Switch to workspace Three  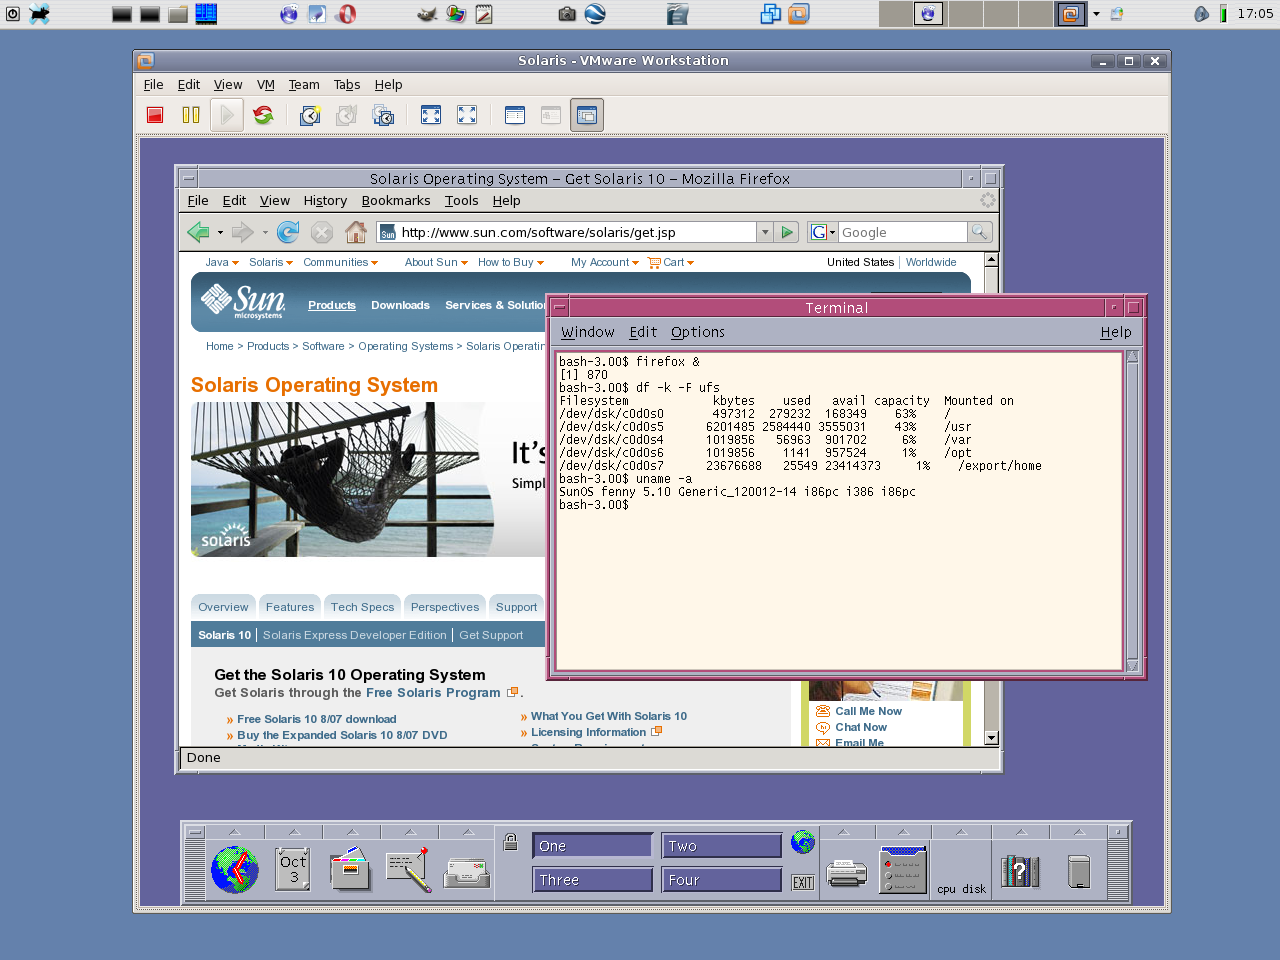(x=593, y=880)
